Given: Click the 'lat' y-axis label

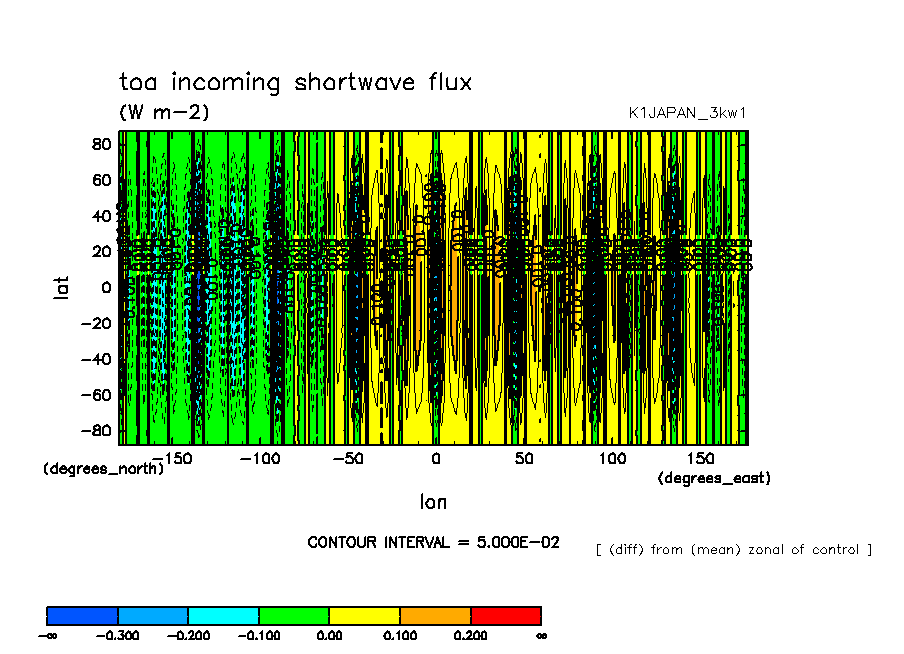Looking at the screenshot, I should point(61,288).
